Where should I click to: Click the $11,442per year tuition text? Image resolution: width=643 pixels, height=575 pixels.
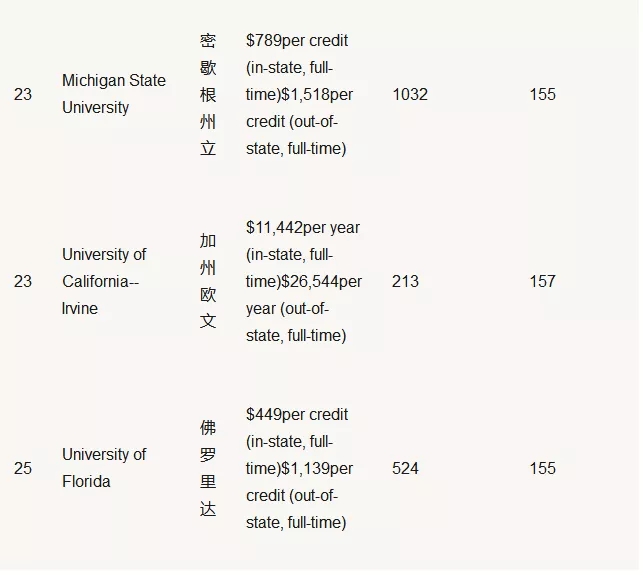tap(303, 227)
